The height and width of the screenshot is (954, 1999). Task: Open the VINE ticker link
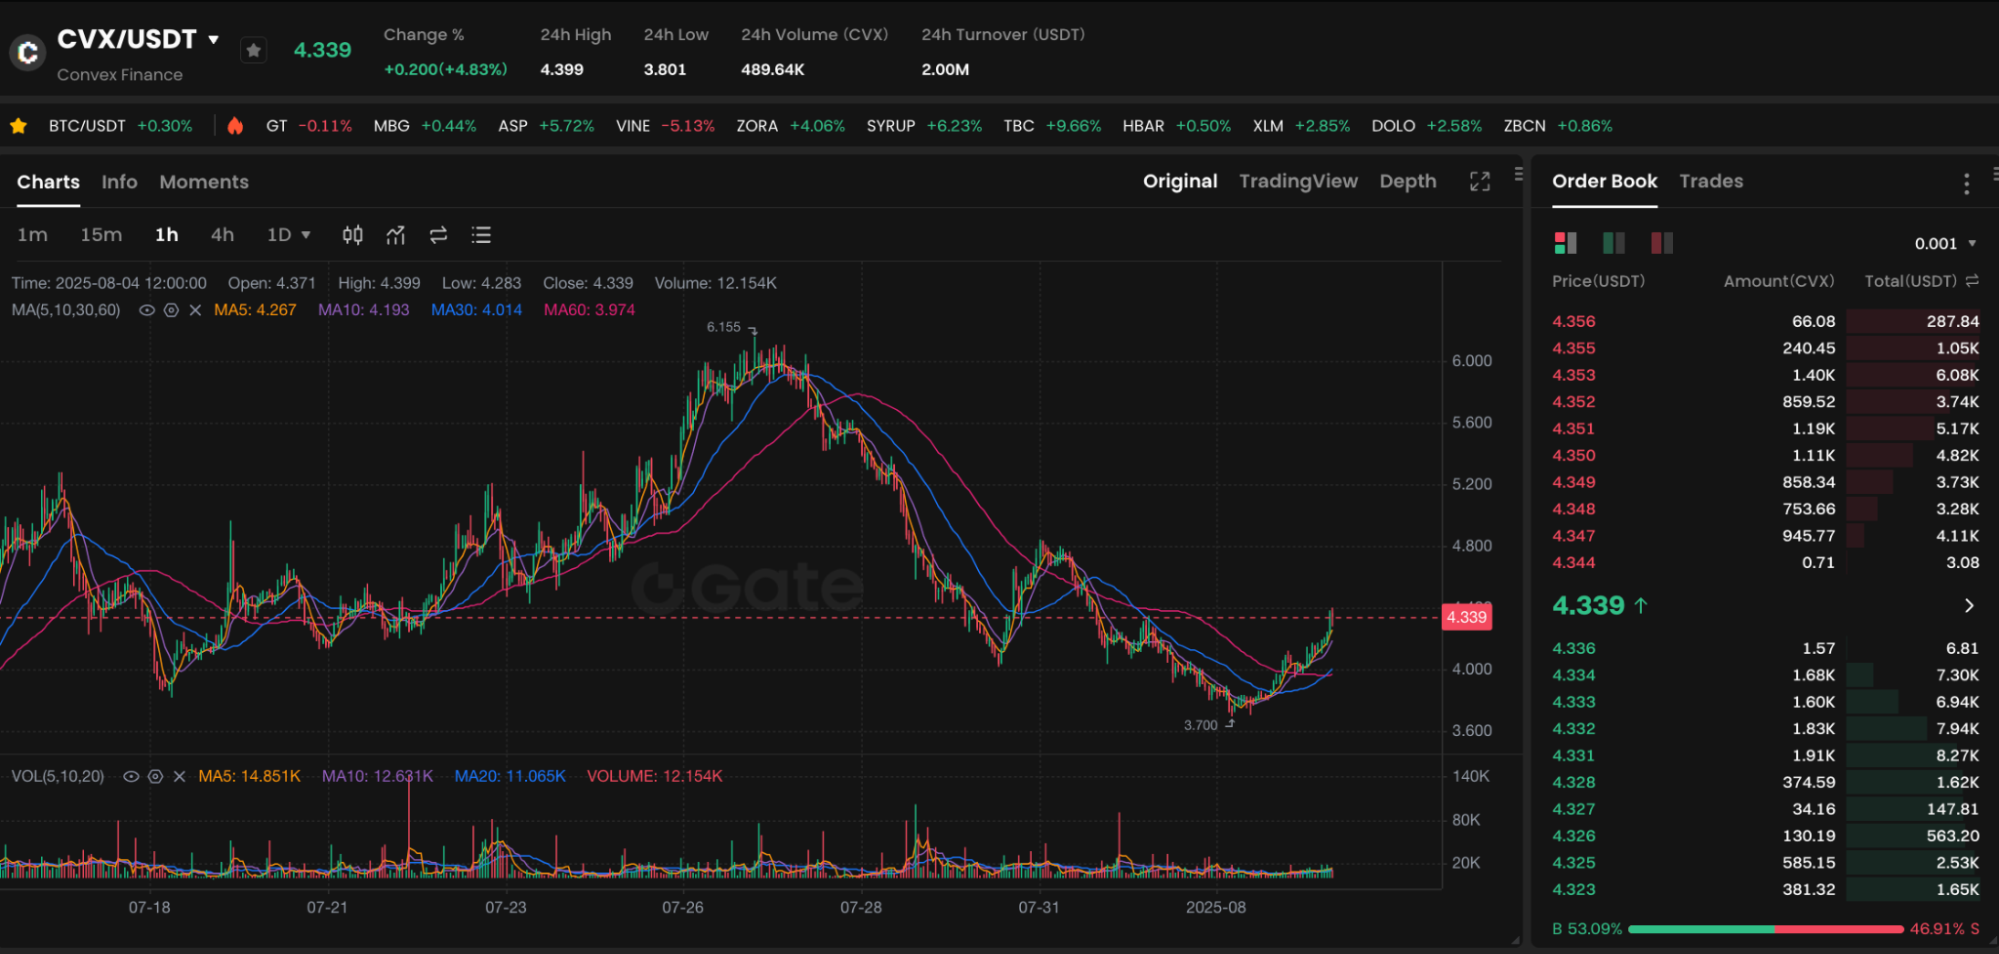pos(665,126)
